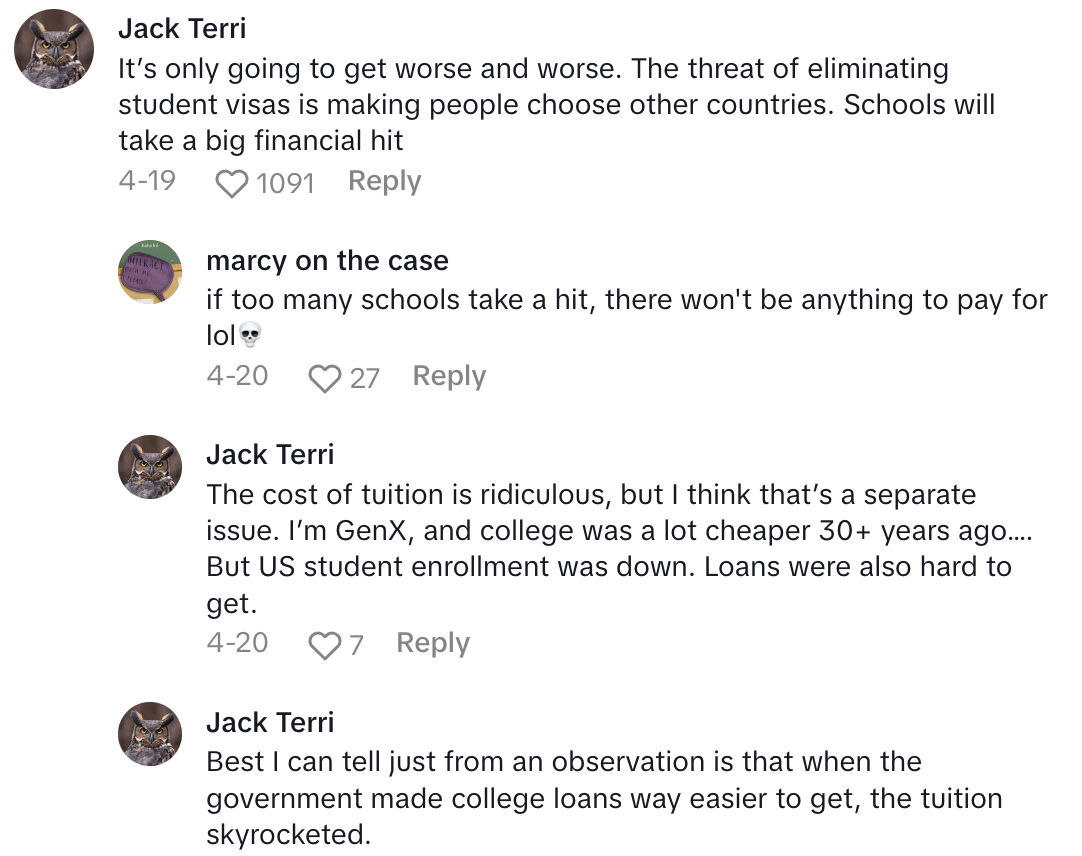Open owl avatar beside the top comment
This screenshot has height=856, width=1082.
pyautogui.click(x=55, y=48)
